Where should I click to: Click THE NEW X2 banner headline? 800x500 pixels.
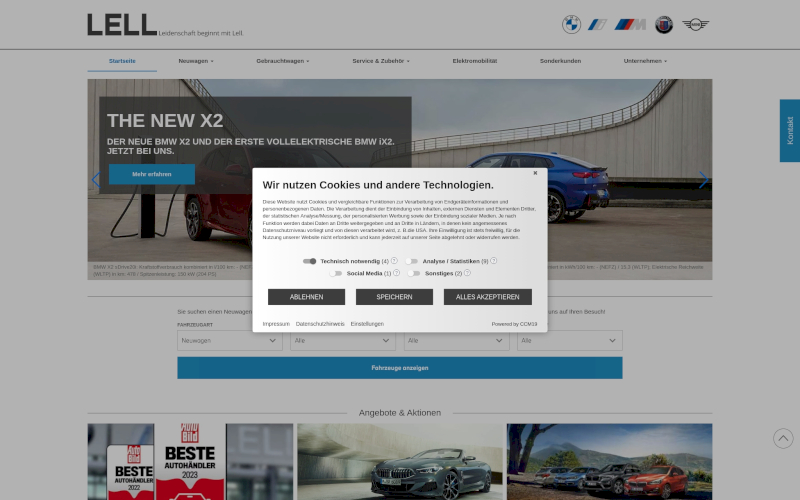(165, 121)
